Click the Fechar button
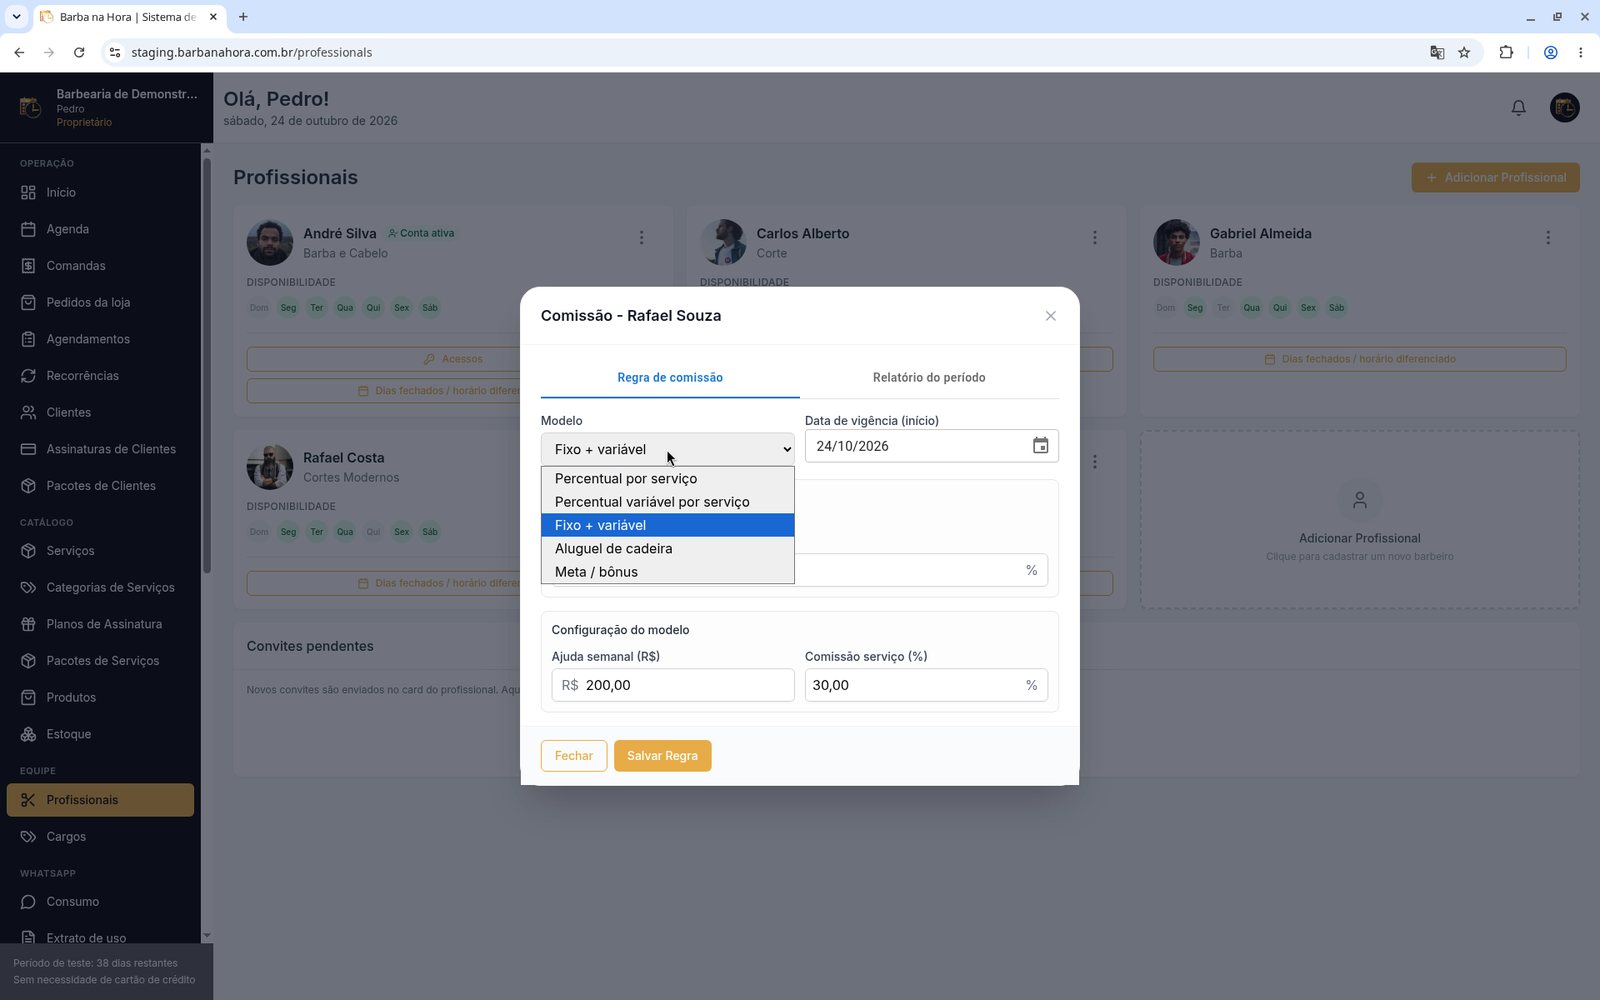The height and width of the screenshot is (1000, 1600). point(574,756)
